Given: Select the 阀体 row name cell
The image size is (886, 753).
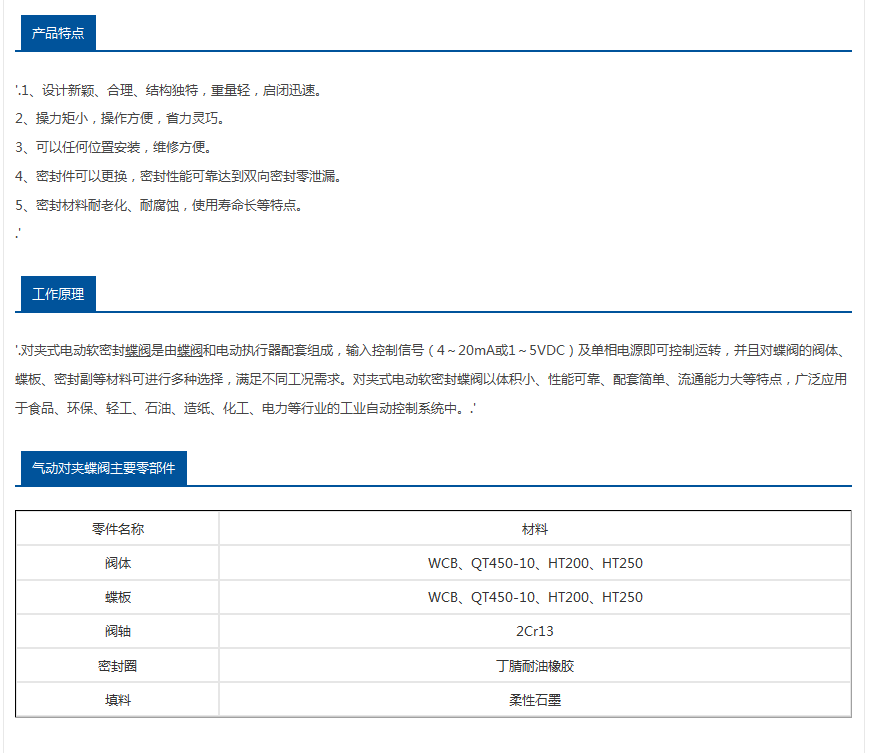Looking at the screenshot, I should tap(118, 563).
